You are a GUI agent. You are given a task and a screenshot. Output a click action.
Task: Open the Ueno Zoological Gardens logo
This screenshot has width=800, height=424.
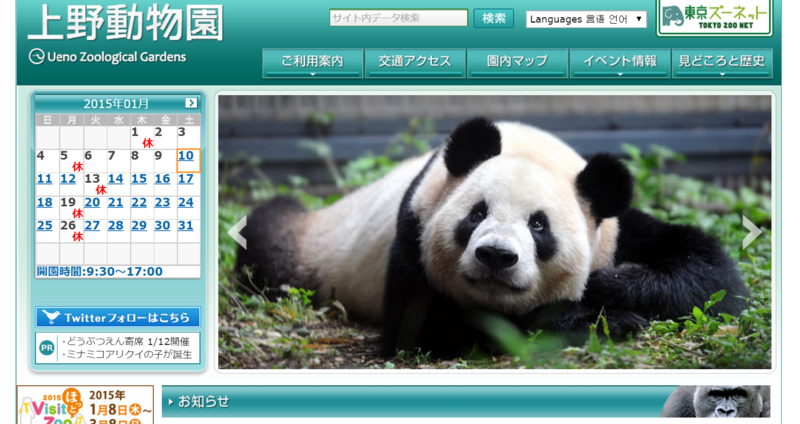pos(108,57)
